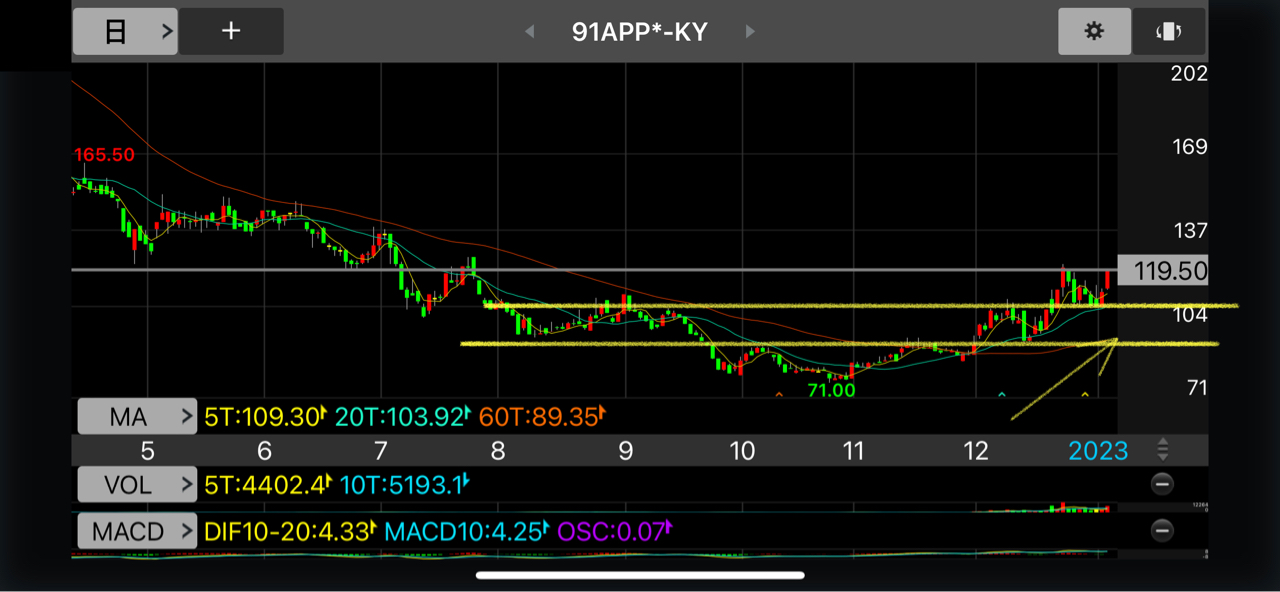Image resolution: width=1280 pixels, height=592 pixels.
Task: Open the MACD indicator selector
Action: 137,531
